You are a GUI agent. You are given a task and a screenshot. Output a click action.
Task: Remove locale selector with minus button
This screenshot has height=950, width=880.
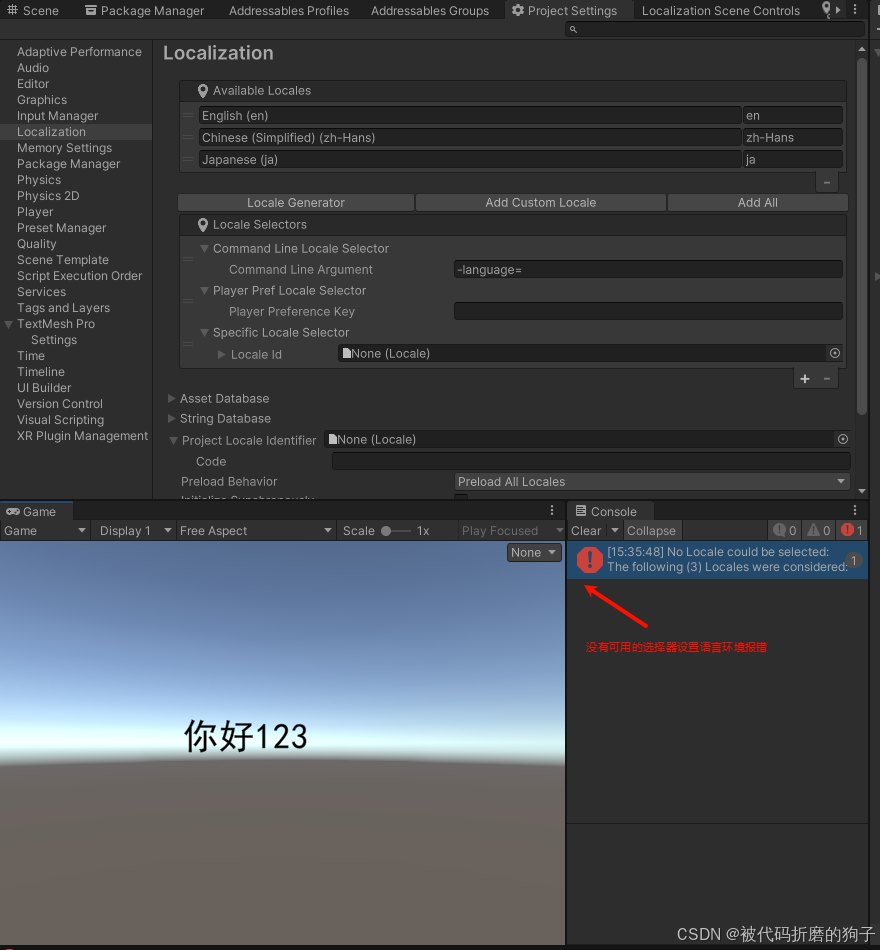coord(827,379)
